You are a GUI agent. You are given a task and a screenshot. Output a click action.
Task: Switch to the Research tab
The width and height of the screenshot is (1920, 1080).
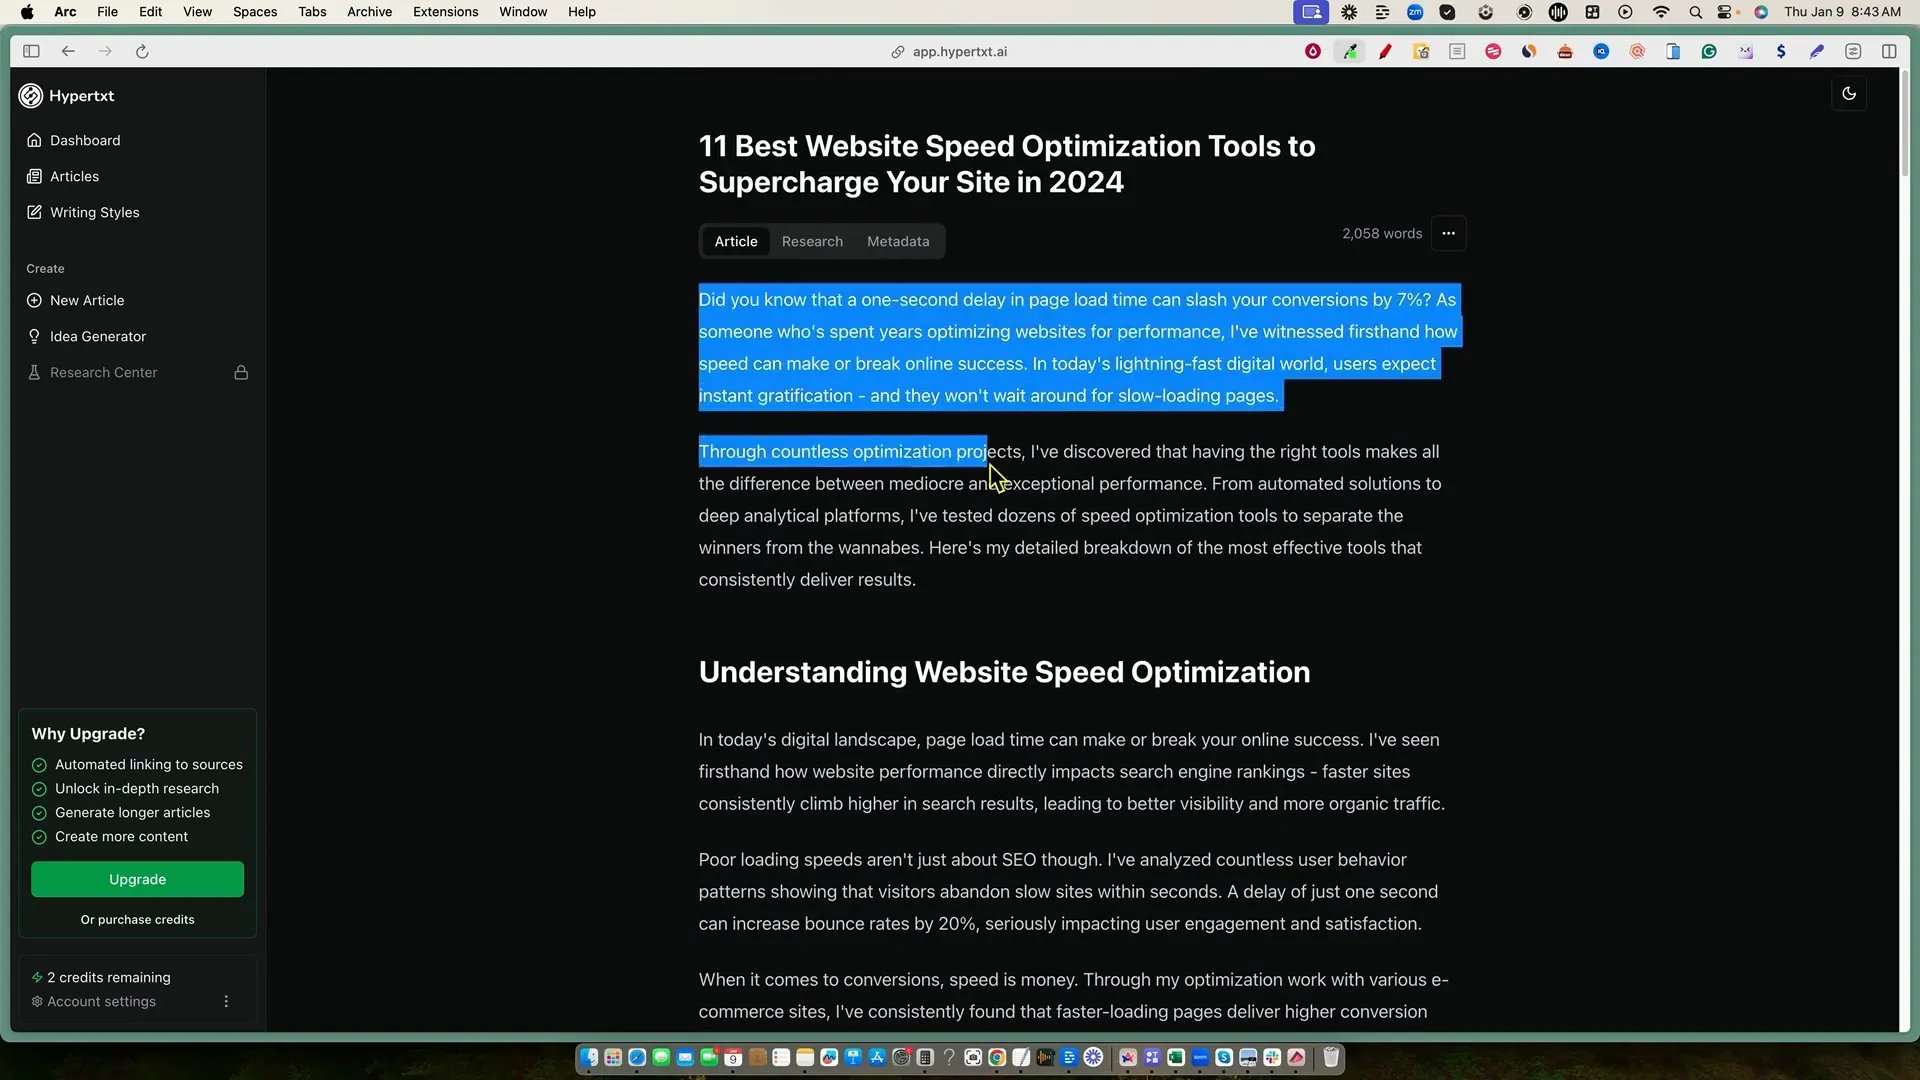[812, 241]
